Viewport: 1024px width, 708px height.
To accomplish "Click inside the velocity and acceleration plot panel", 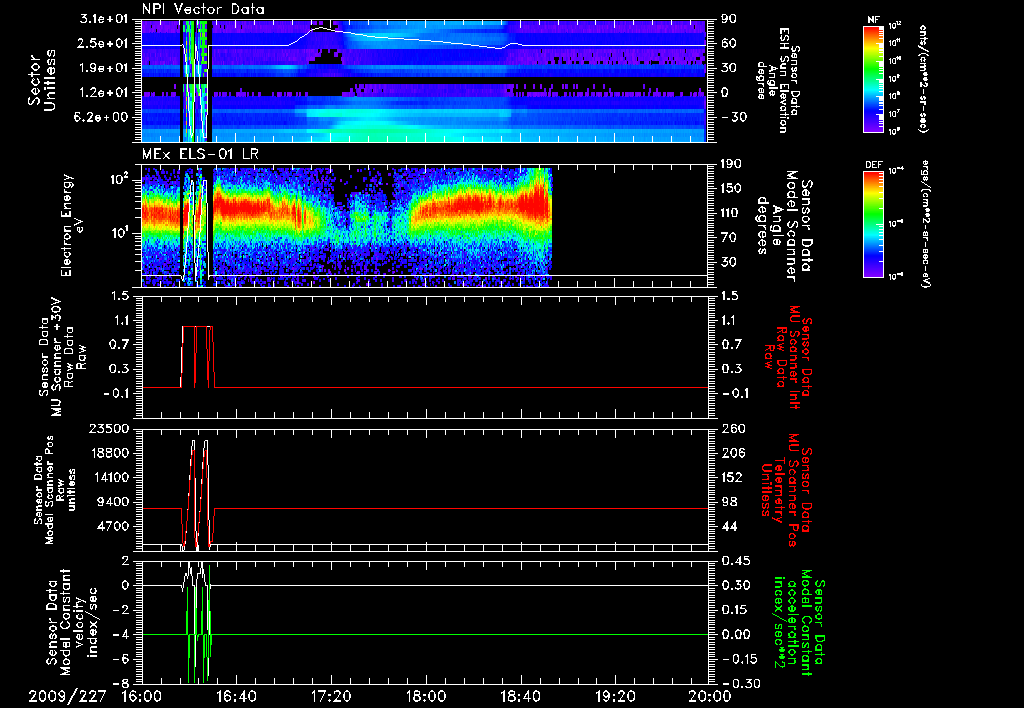I will point(424,622).
